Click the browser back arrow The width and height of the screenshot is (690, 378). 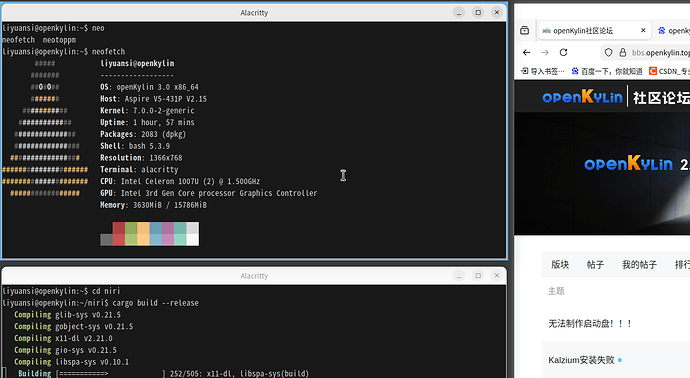[526, 52]
